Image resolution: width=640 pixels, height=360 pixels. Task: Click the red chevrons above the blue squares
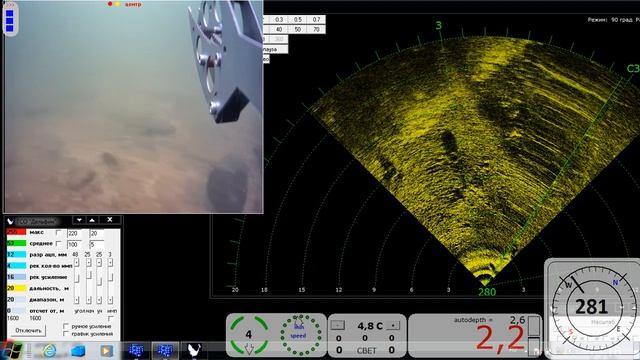10,5
